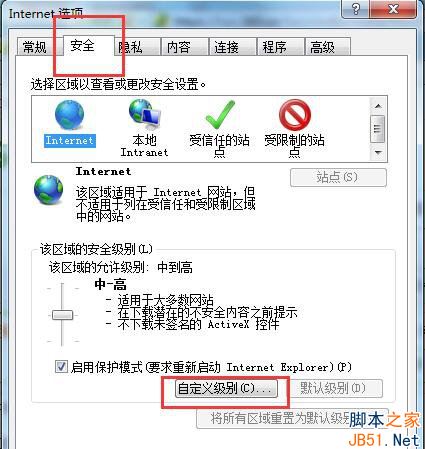This screenshot has height=449, width=425.
Task: Click the 站点(S) button
Action: pyautogui.click(x=338, y=177)
